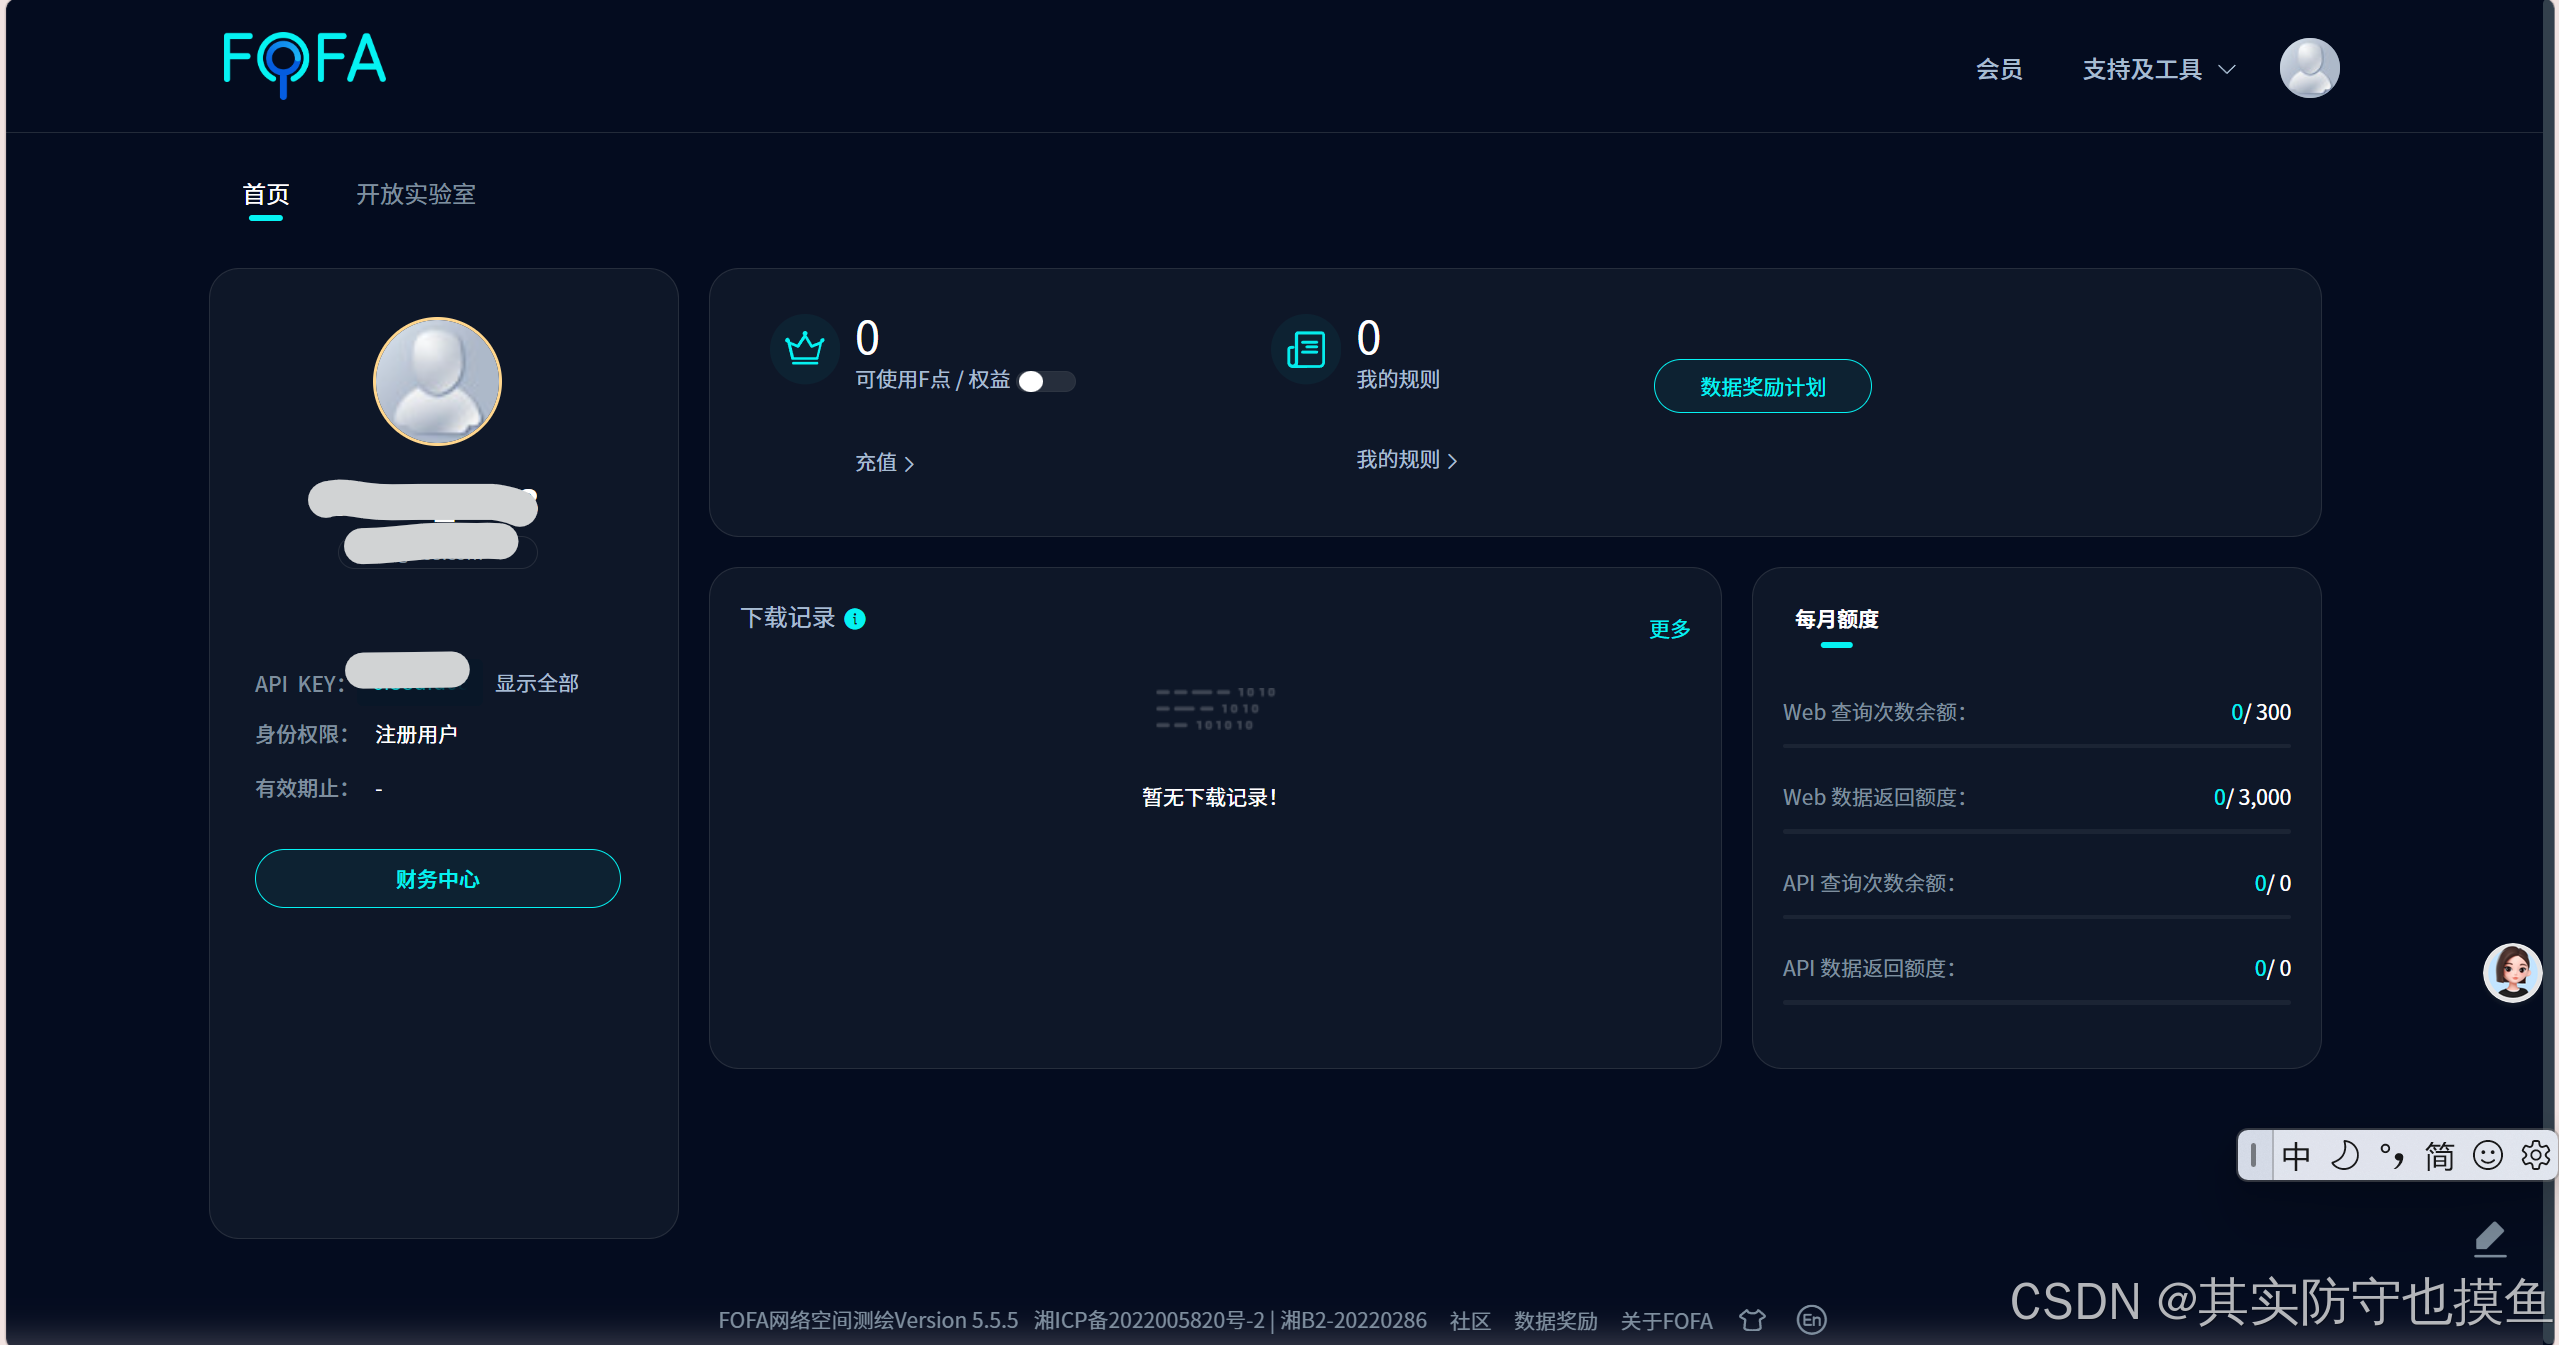2559x1345 pixels.
Task: Open the user avatar in the header
Action: [x=2309, y=68]
